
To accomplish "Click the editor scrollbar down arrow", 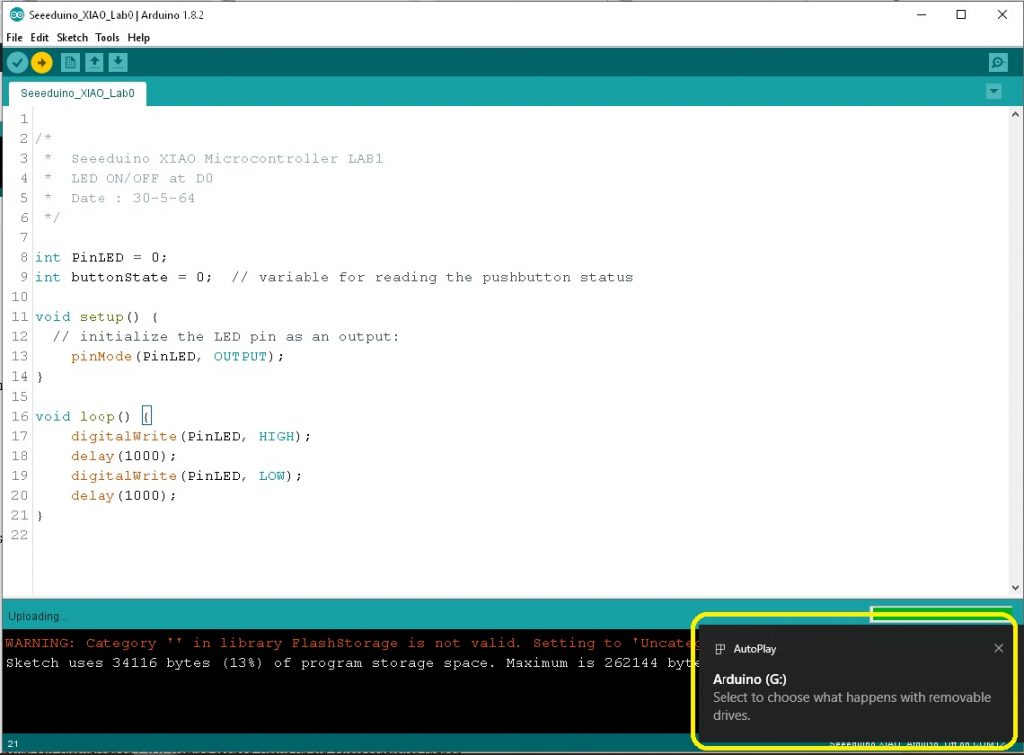I will coord(1016,588).
